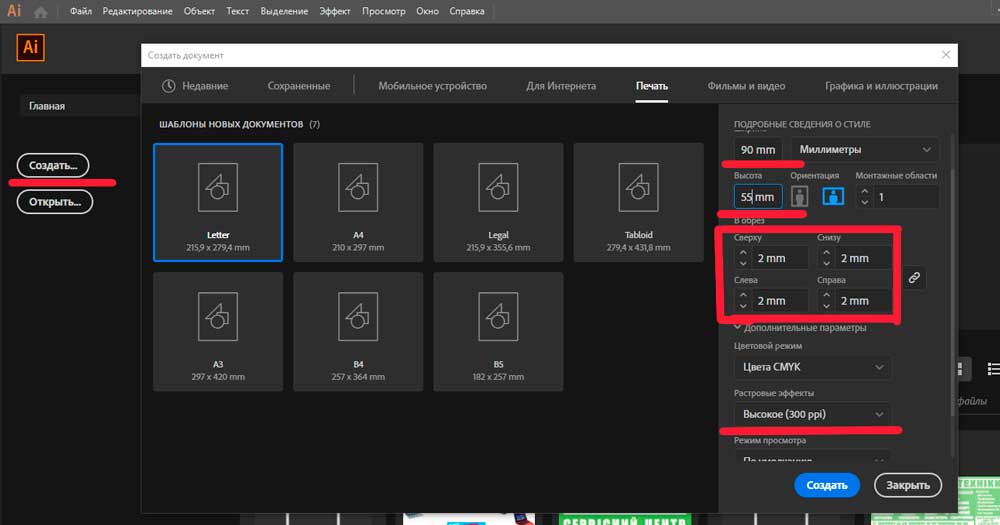1000x525 pixels.
Task: Open the Просмотр menu
Action: (x=383, y=11)
